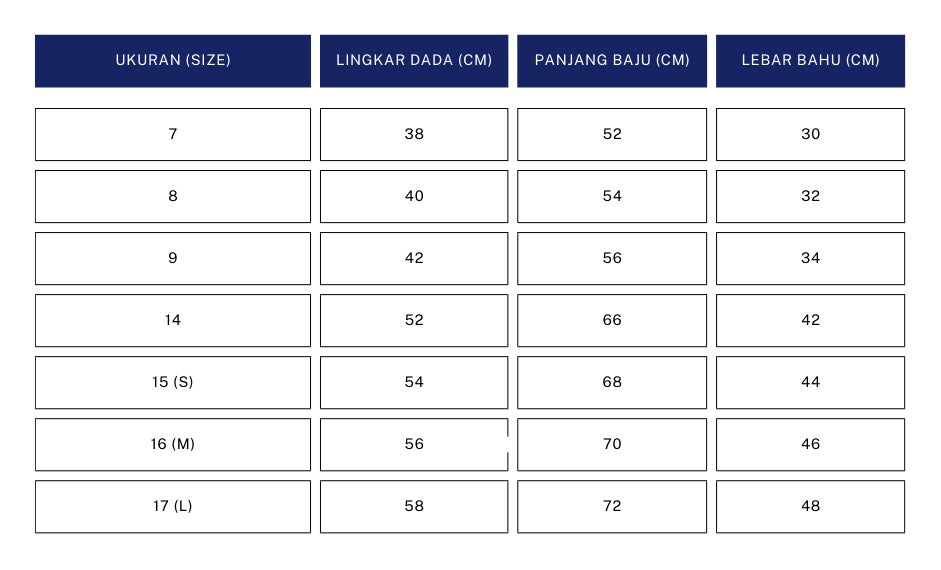Click the size 9 cell

click(173, 258)
